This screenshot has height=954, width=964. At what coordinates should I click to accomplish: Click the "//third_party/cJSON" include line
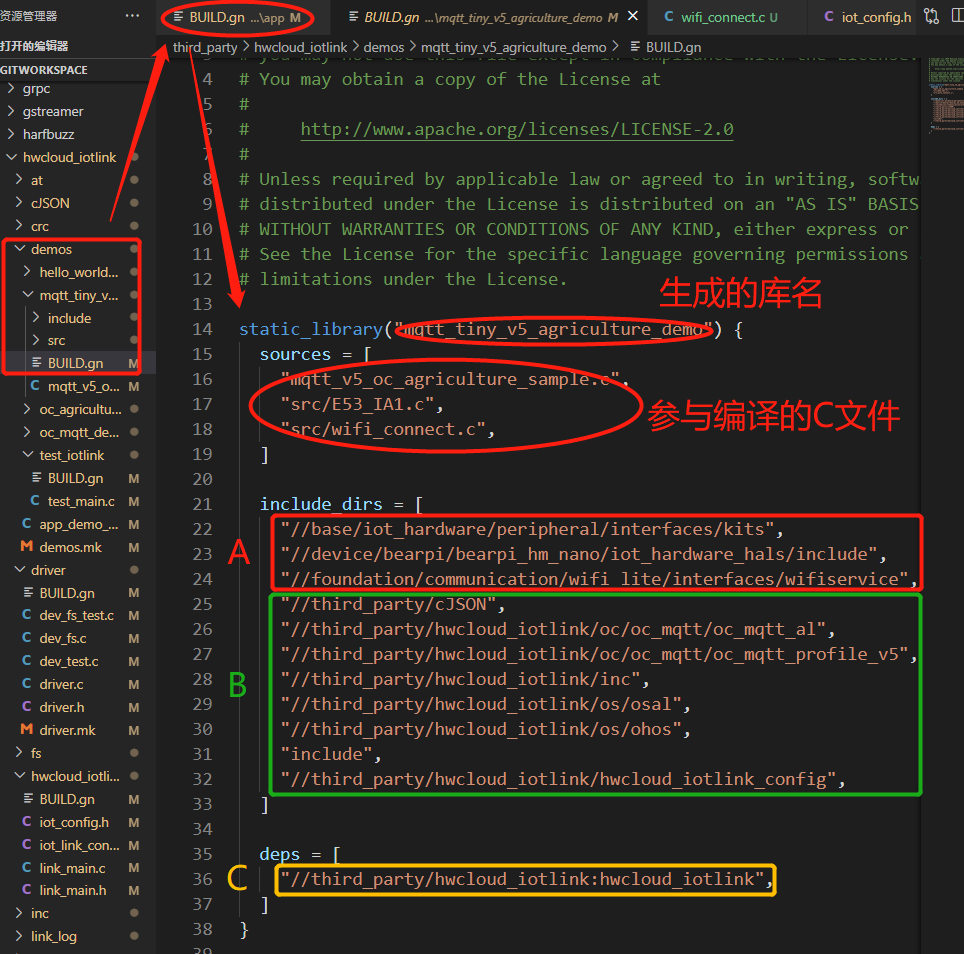pos(393,604)
